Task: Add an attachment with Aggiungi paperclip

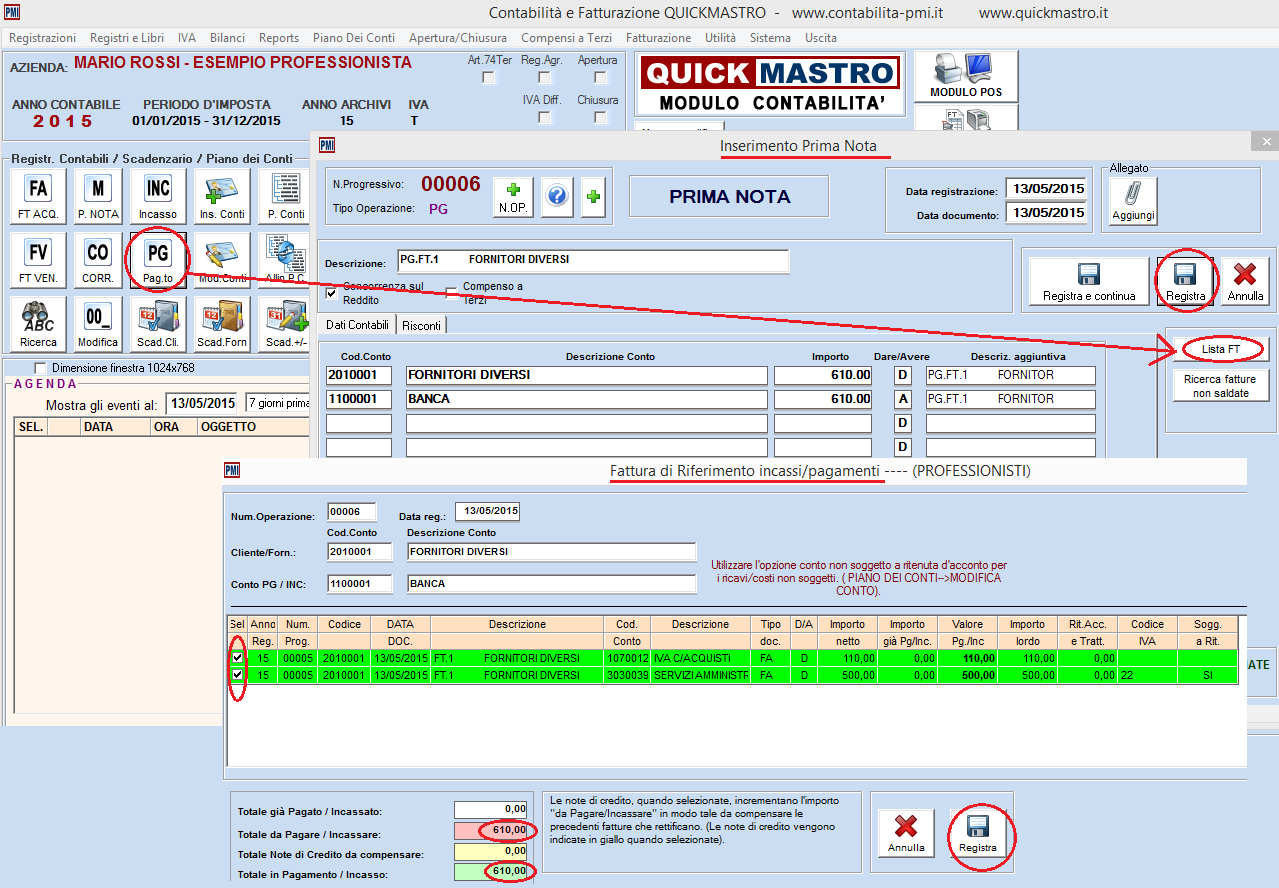Action: click(x=1133, y=202)
